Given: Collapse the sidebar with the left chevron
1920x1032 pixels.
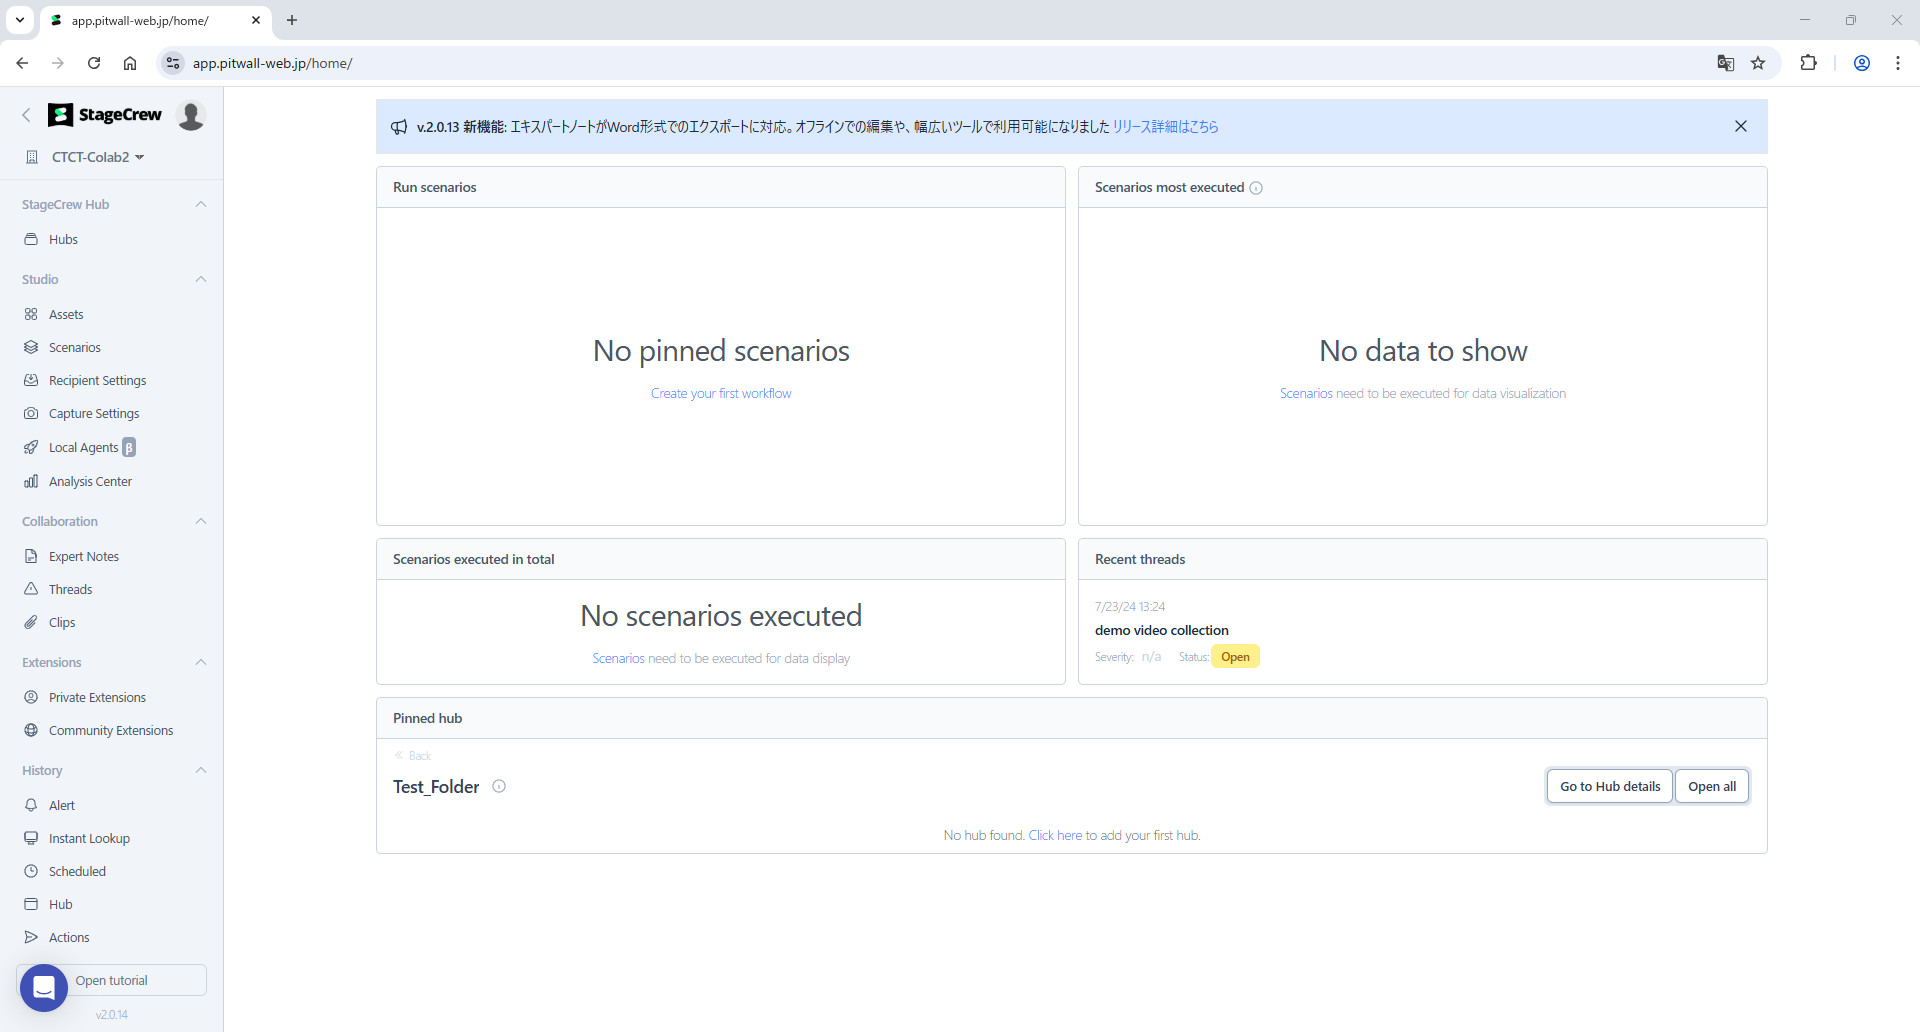Looking at the screenshot, I should click(x=27, y=115).
